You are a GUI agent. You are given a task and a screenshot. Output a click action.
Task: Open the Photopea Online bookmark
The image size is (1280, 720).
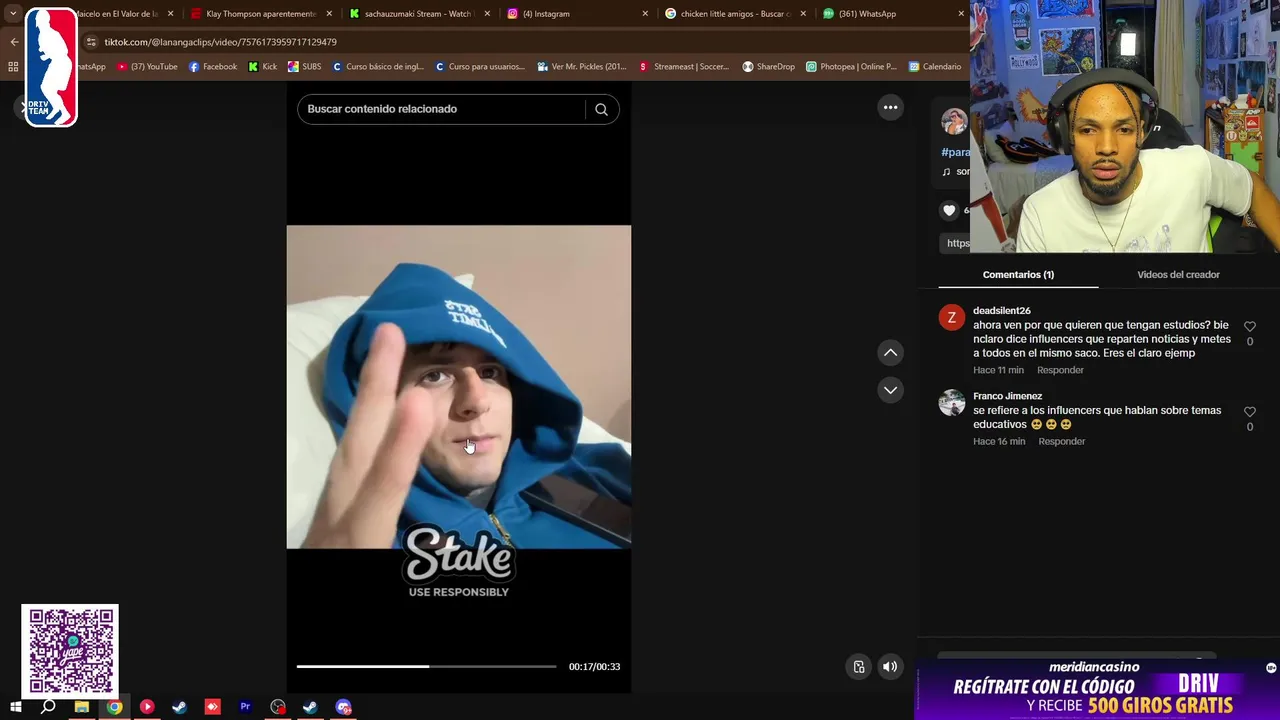pos(851,67)
